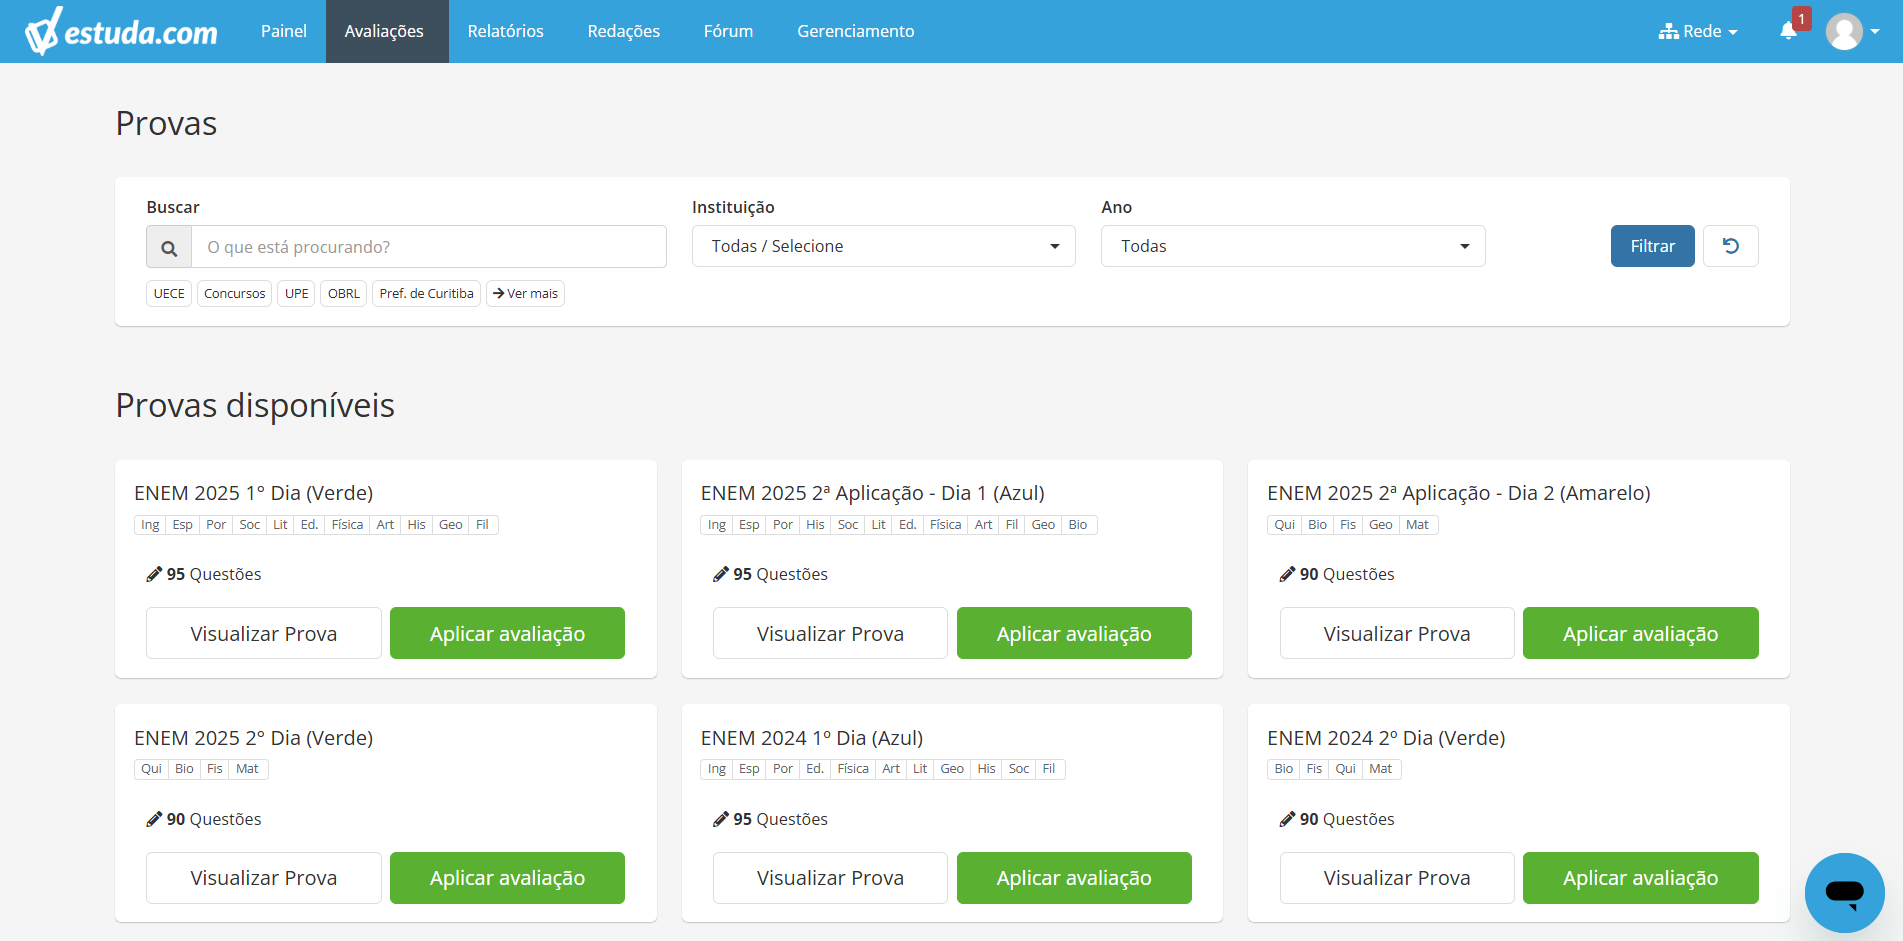Go to the Redações menu item
The width and height of the screenshot is (1903, 941).
point(623,31)
